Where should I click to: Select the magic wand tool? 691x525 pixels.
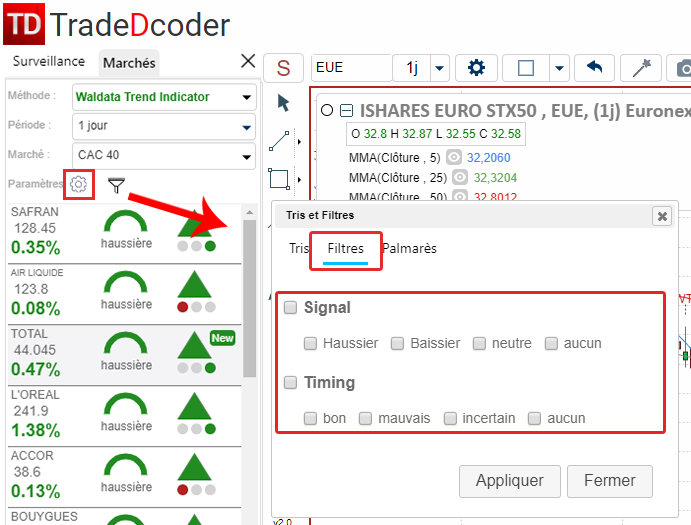tap(641, 68)
